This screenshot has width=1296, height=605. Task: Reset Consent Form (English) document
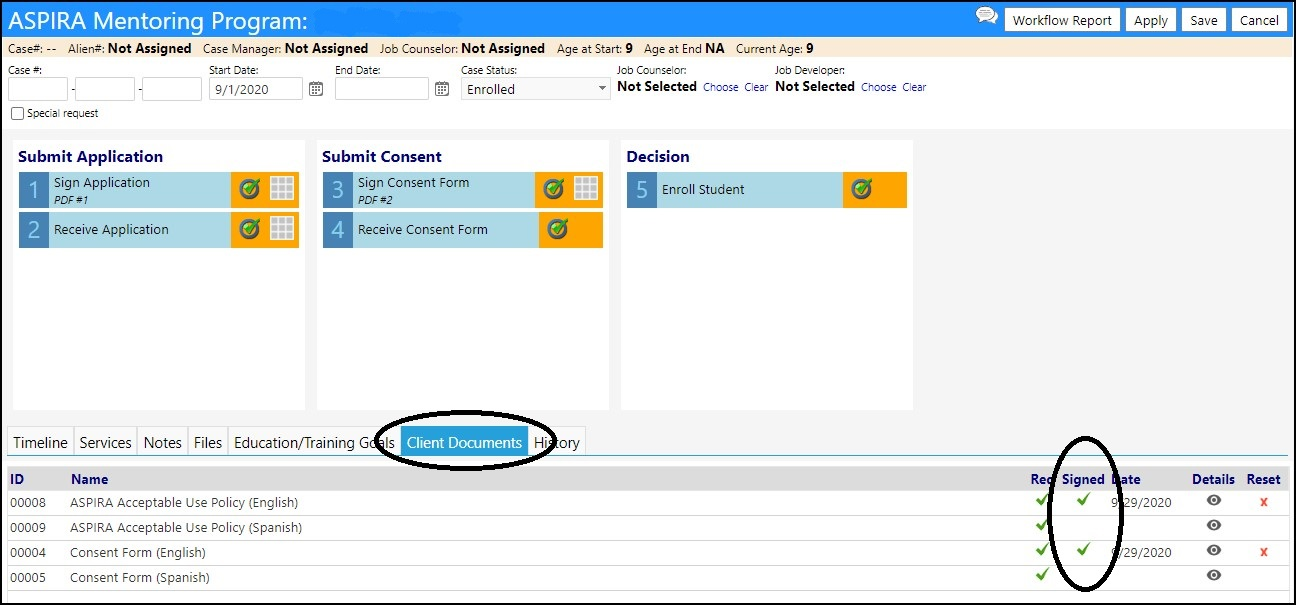[1264, 552]
